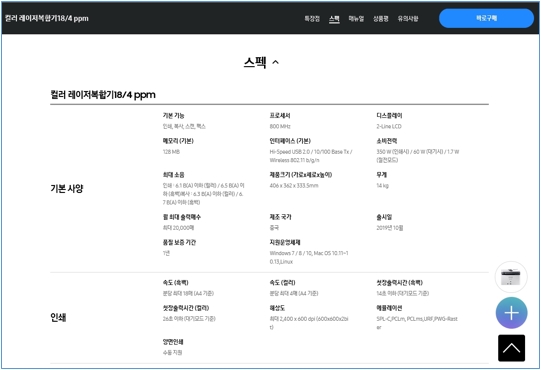Click the 800 MHz value
Image resolution: width=541 pixels, height=370 pixels.
pyautogui.click(x=280, y=126)
